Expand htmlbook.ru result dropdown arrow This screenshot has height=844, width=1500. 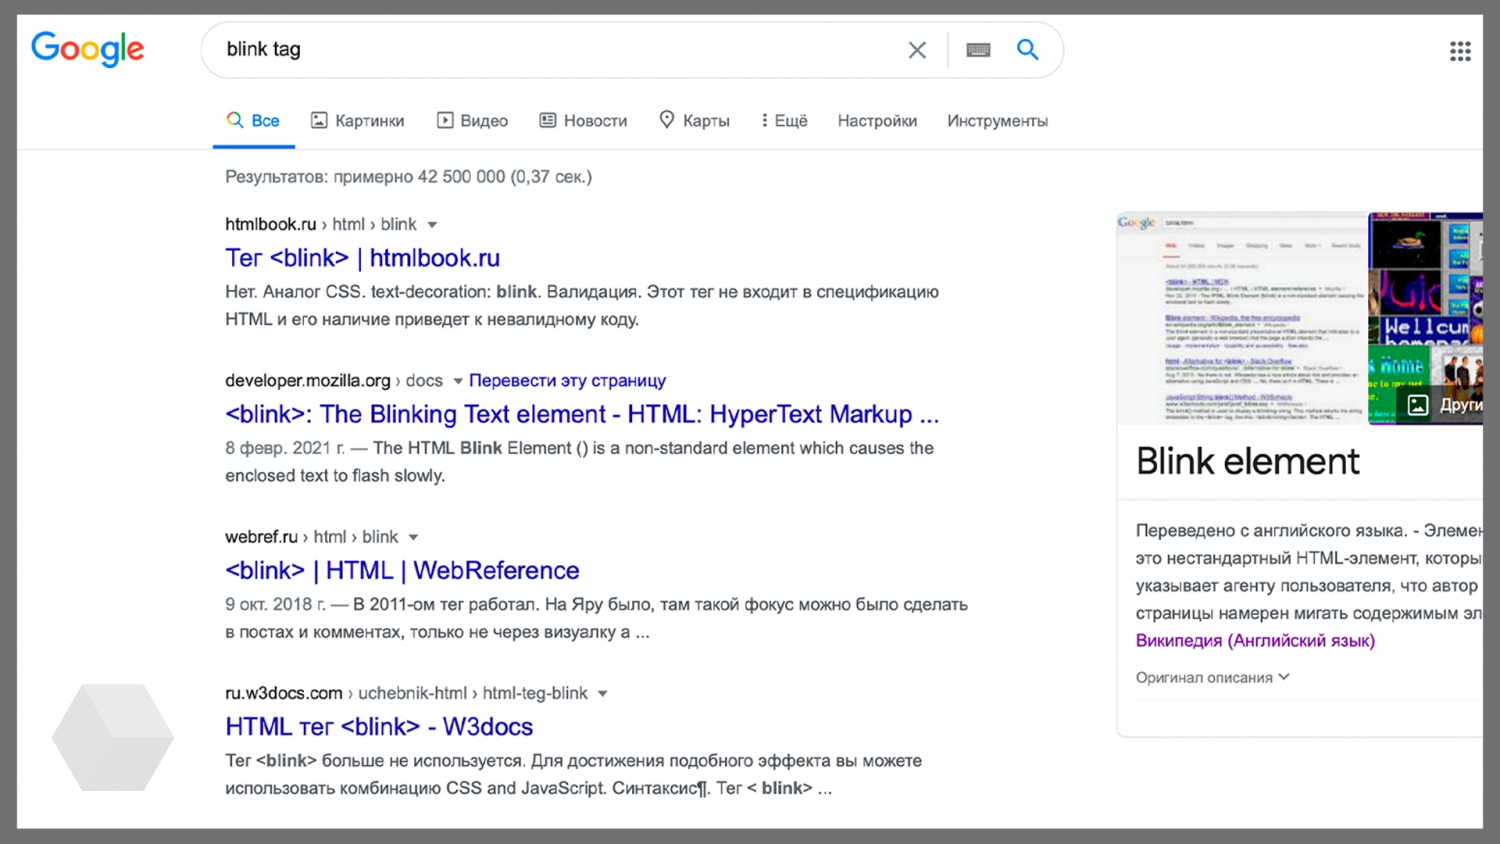pos(432,225)
